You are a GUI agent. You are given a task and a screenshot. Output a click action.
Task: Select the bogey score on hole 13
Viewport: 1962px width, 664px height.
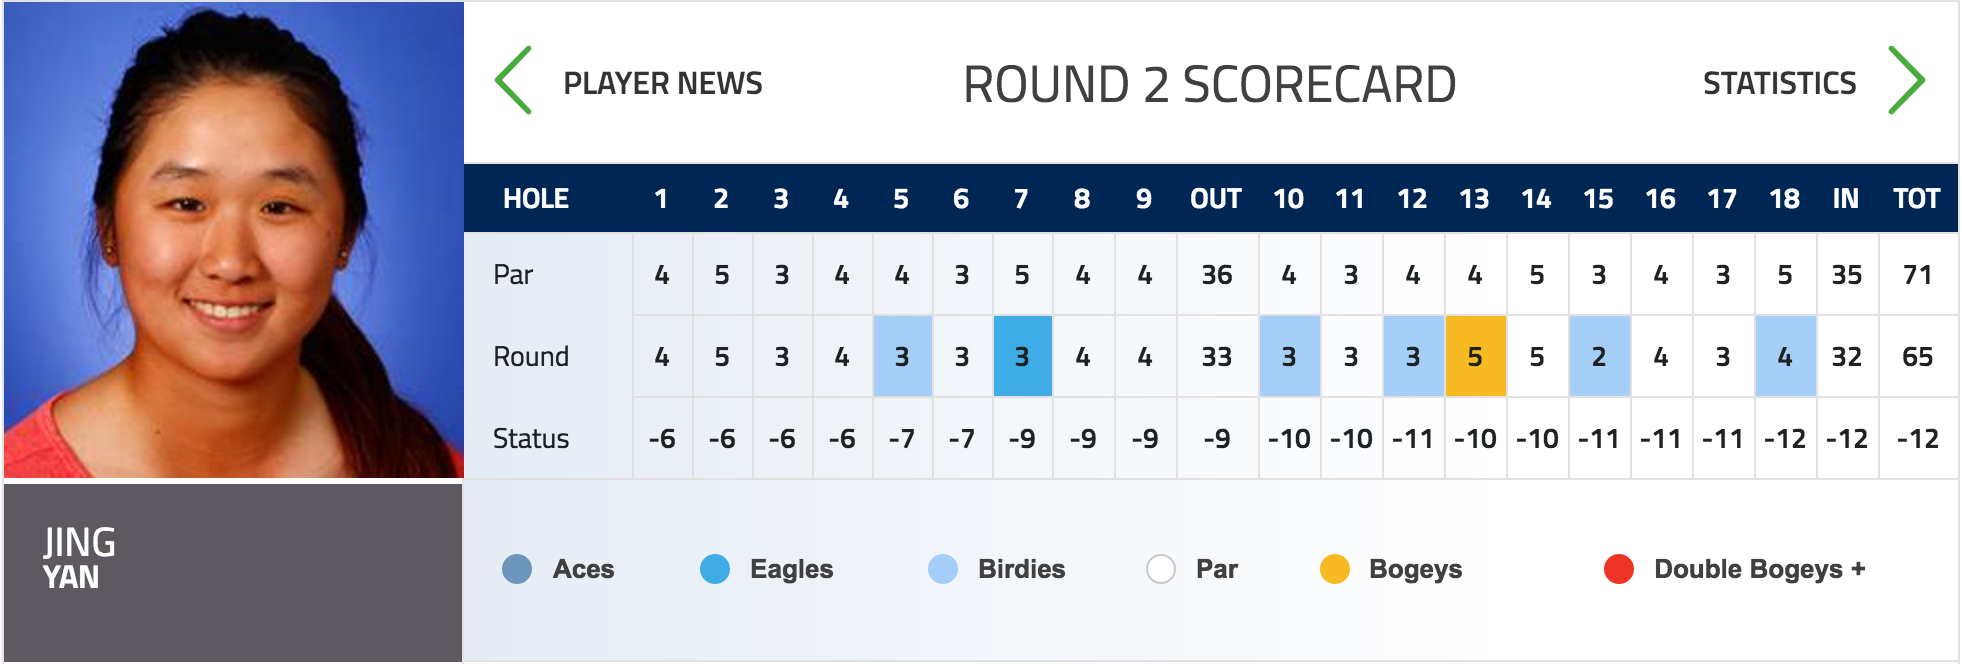[1475, 356]
